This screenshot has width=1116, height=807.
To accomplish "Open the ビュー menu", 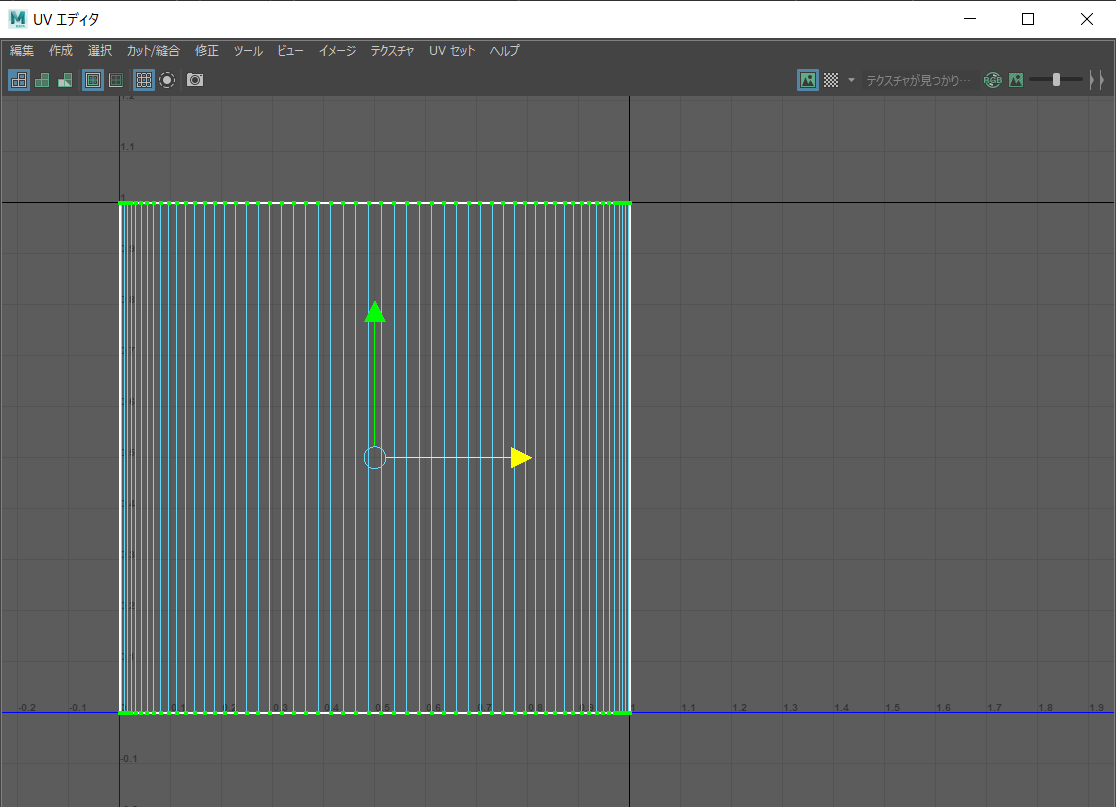I will point(290,51).
